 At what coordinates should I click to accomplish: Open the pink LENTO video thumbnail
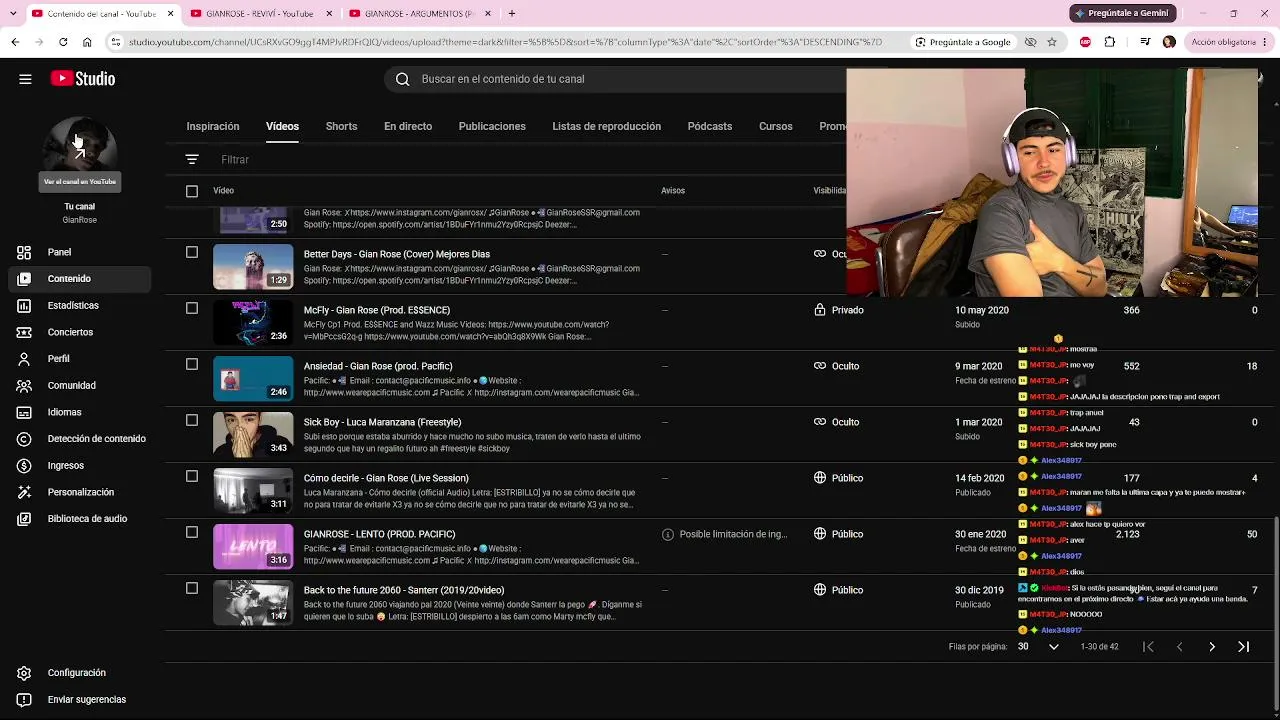point(253,547)
